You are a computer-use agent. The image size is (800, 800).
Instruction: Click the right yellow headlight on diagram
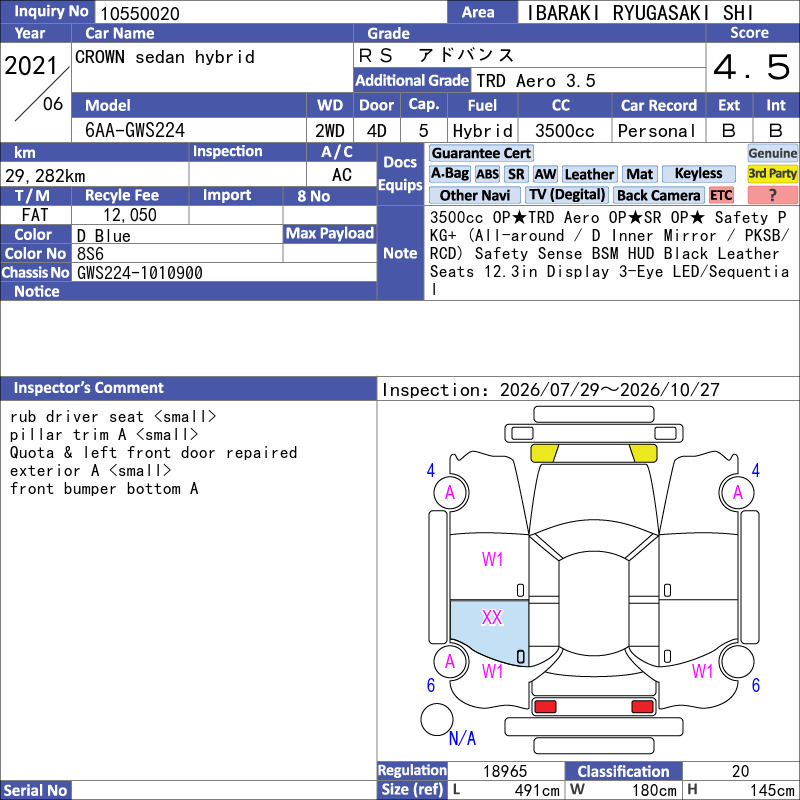click(643, 453)
